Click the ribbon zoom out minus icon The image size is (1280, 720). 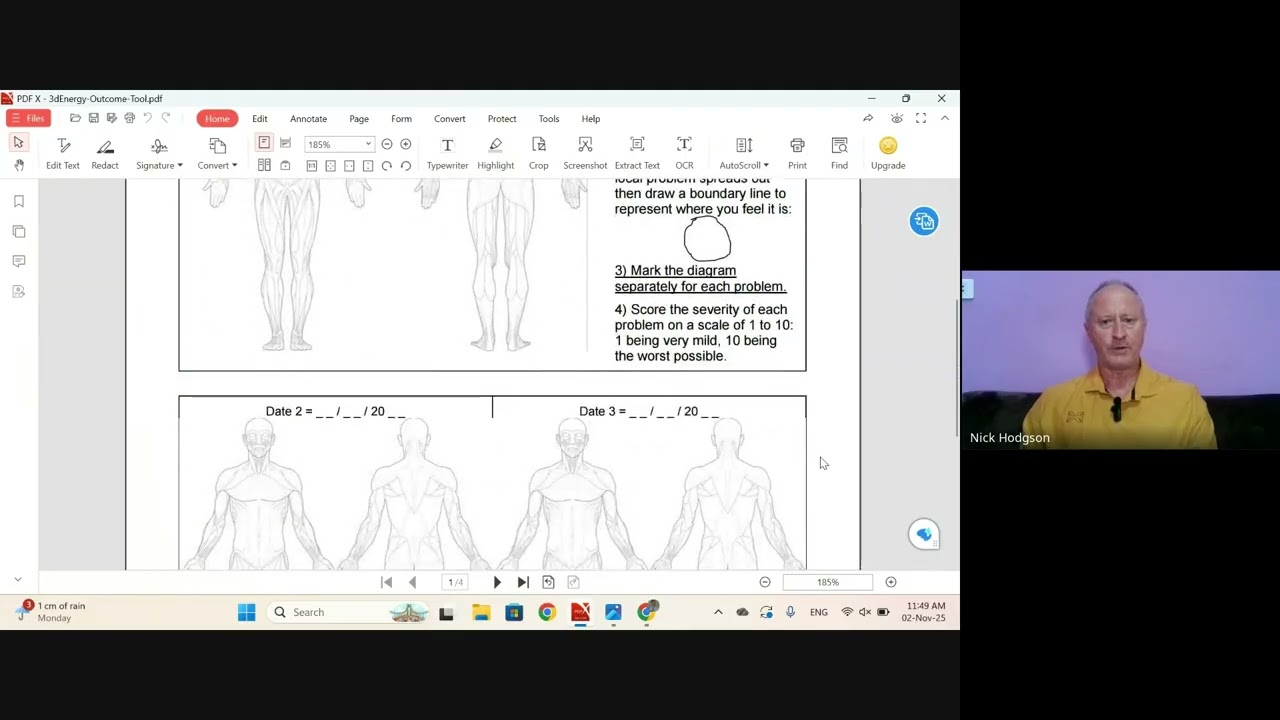(x=387, y=145)
